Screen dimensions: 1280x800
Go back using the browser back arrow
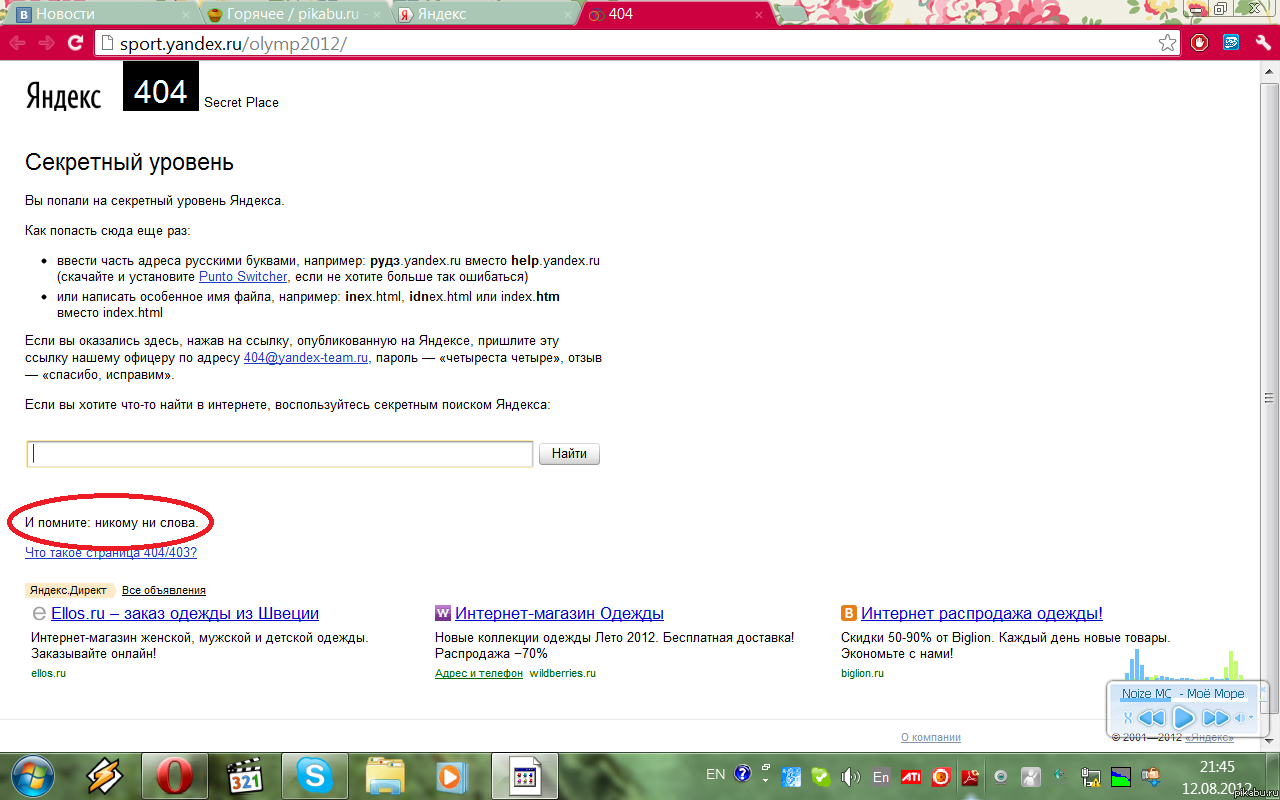click(17, 43)
